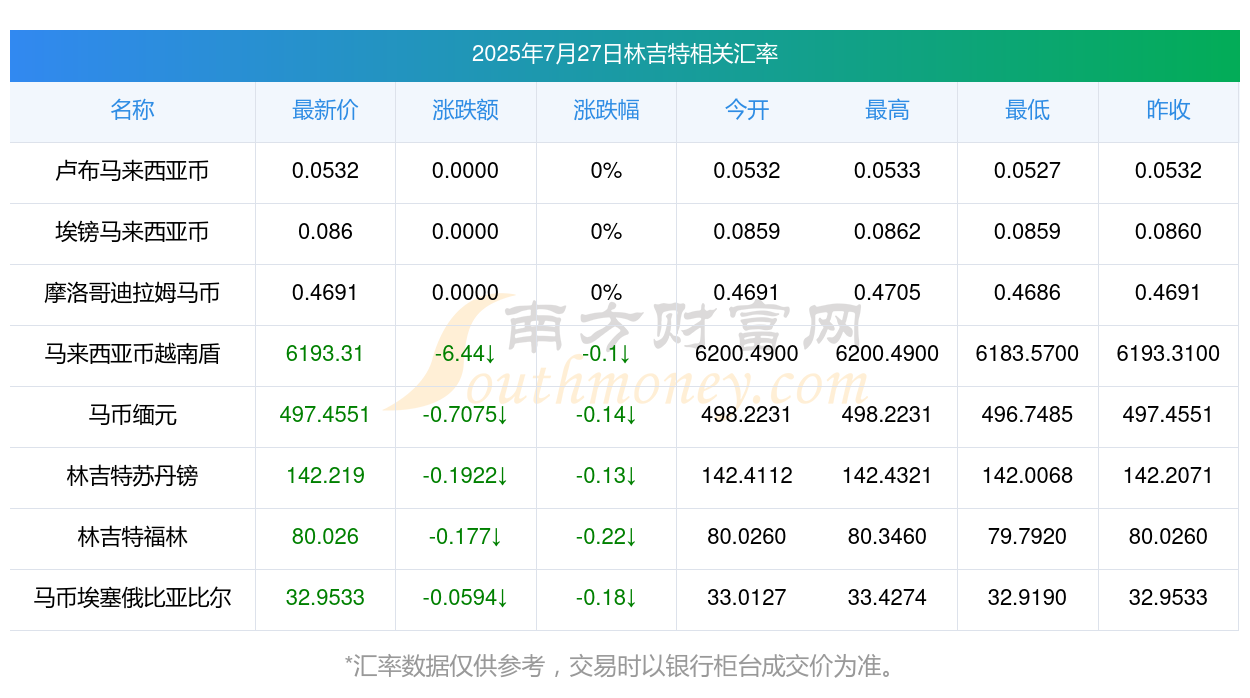This screenshot has width=1250, height=698.
Task: Click open value 142.4112
Action: [747, 476]
